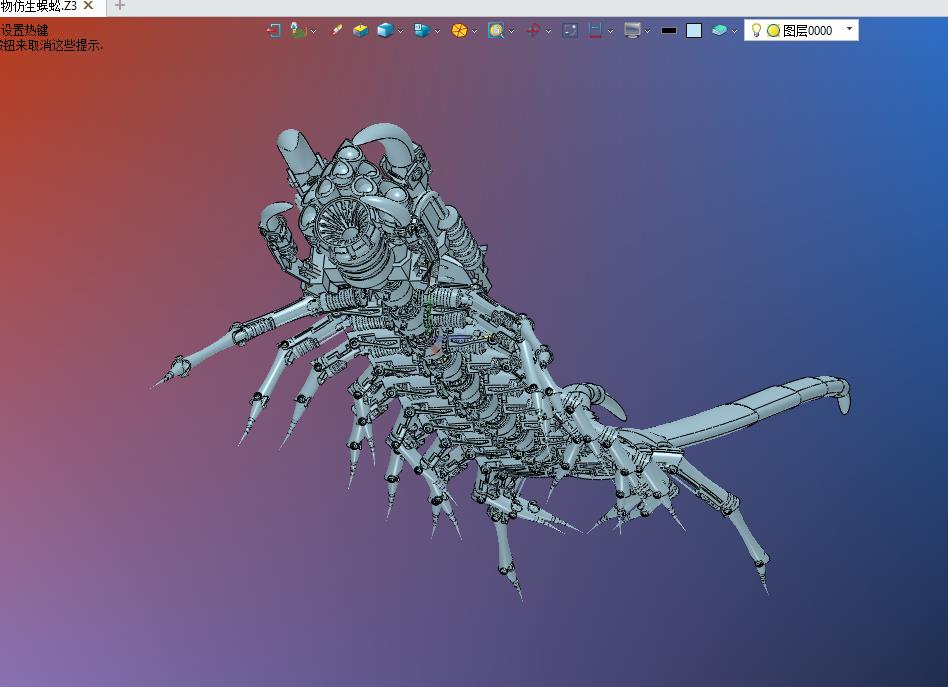Click the blue shaded cube display icon
Image resolution: width=948 pixels, height=687 pixels.
(385, 31)
